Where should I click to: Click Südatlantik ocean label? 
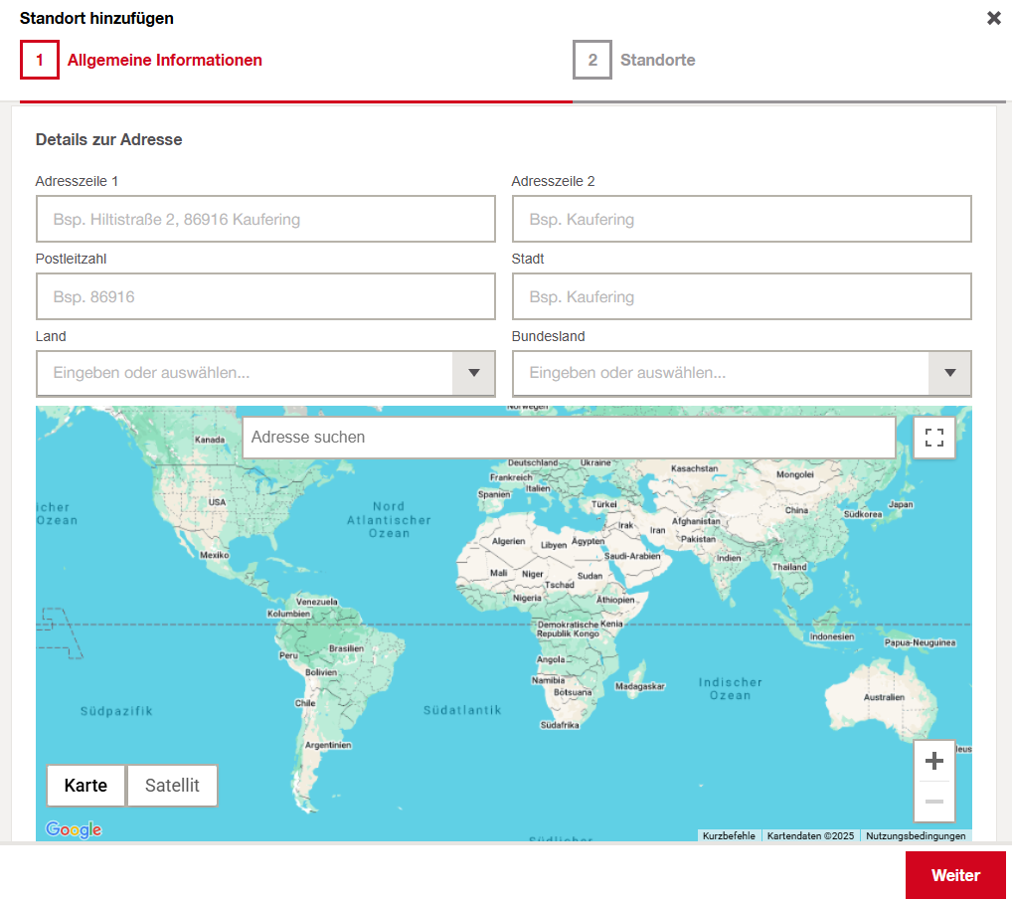click(x=462, y=710)
